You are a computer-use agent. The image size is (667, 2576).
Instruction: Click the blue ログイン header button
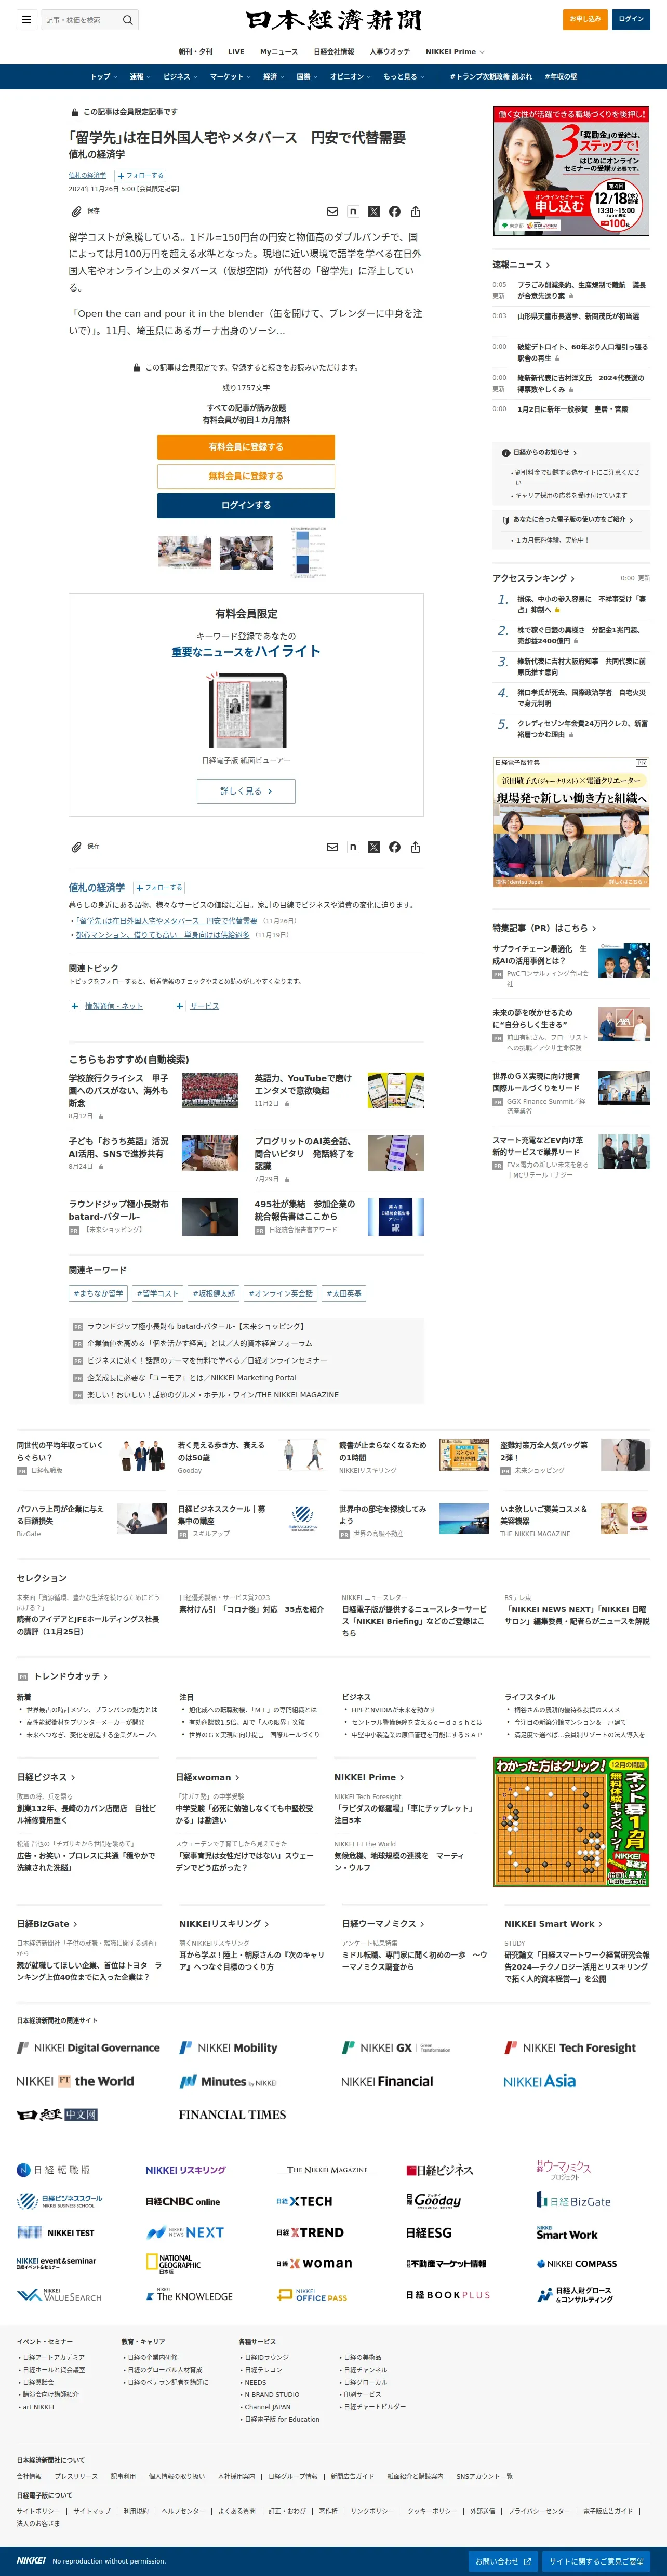[x=630, y=19]
